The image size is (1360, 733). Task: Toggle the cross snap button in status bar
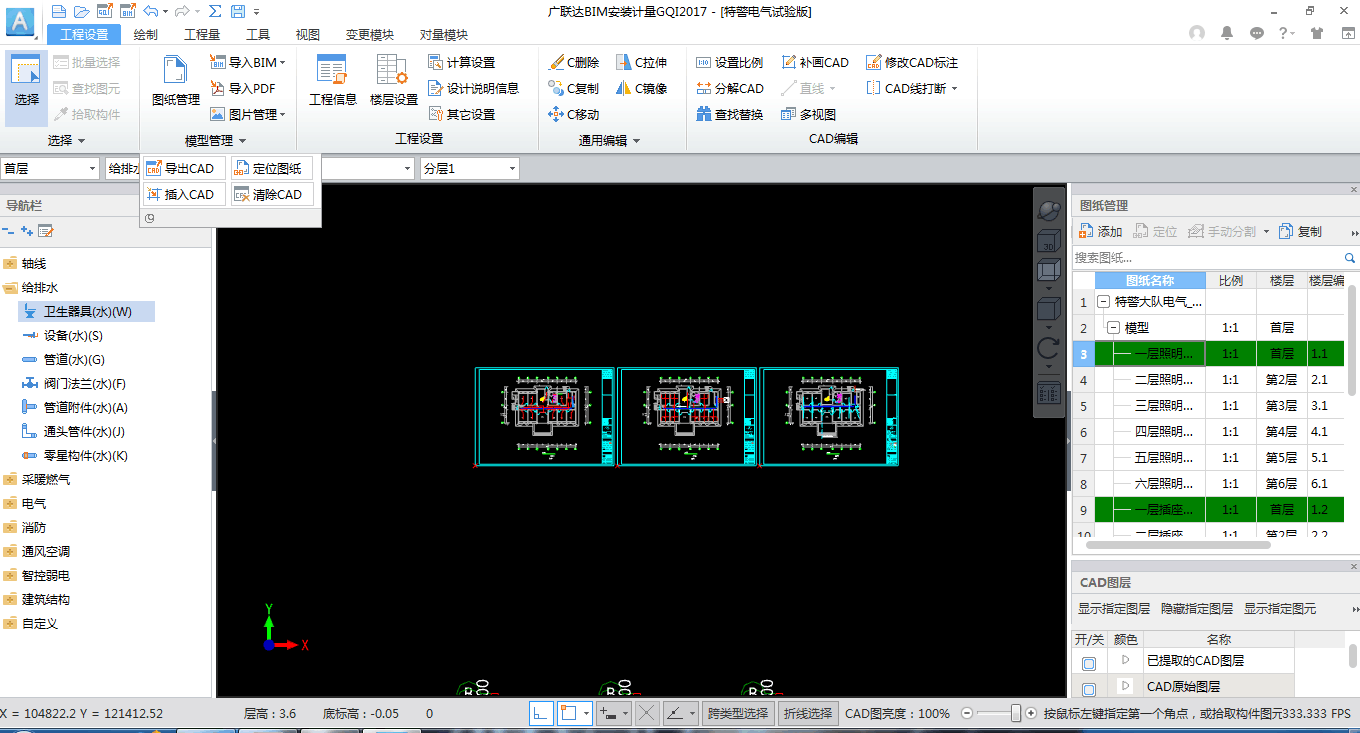[x=647, y=713]
